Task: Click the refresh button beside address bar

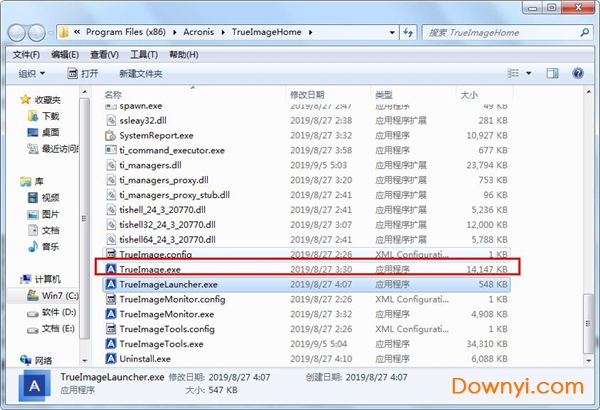Action: [408, 33]
